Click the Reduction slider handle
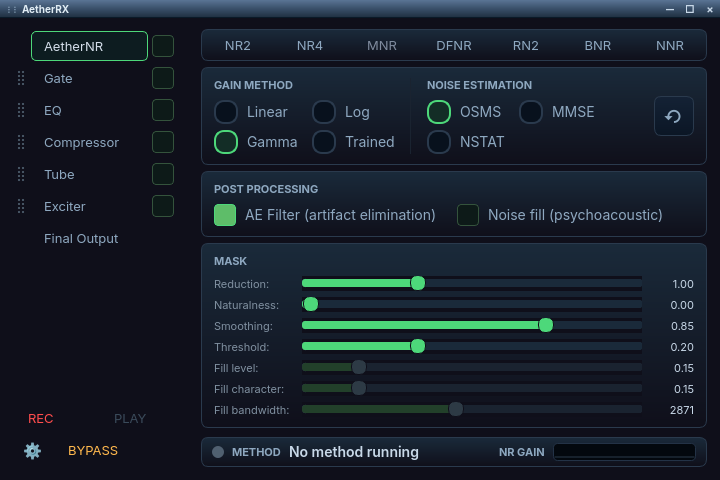This screenshot has height=480, width=720. (x=418, y=283)
